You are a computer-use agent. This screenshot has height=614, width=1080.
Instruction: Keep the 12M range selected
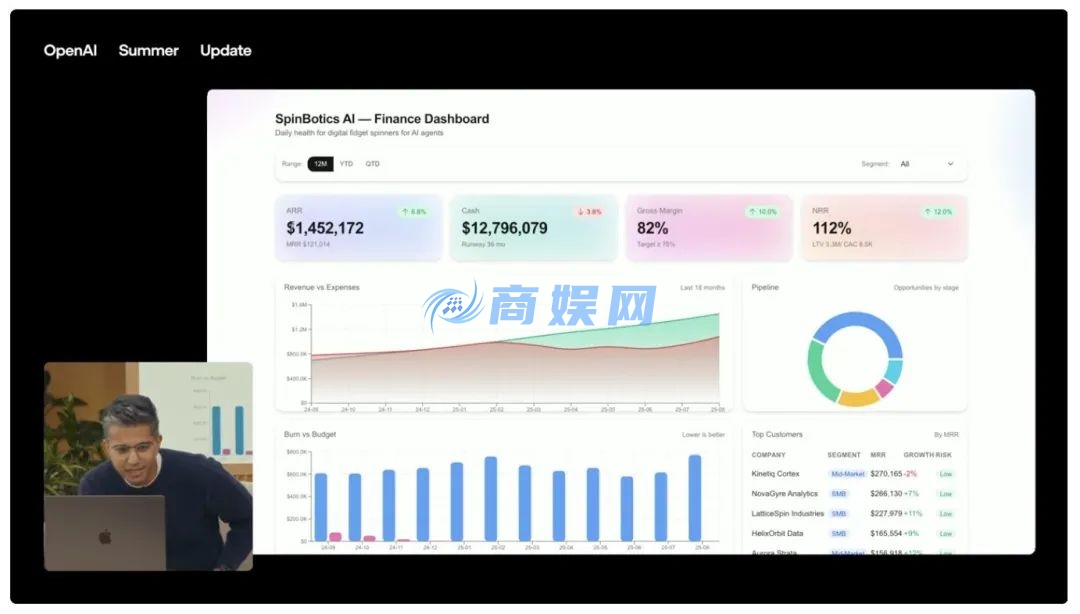[x=321, y=163]
